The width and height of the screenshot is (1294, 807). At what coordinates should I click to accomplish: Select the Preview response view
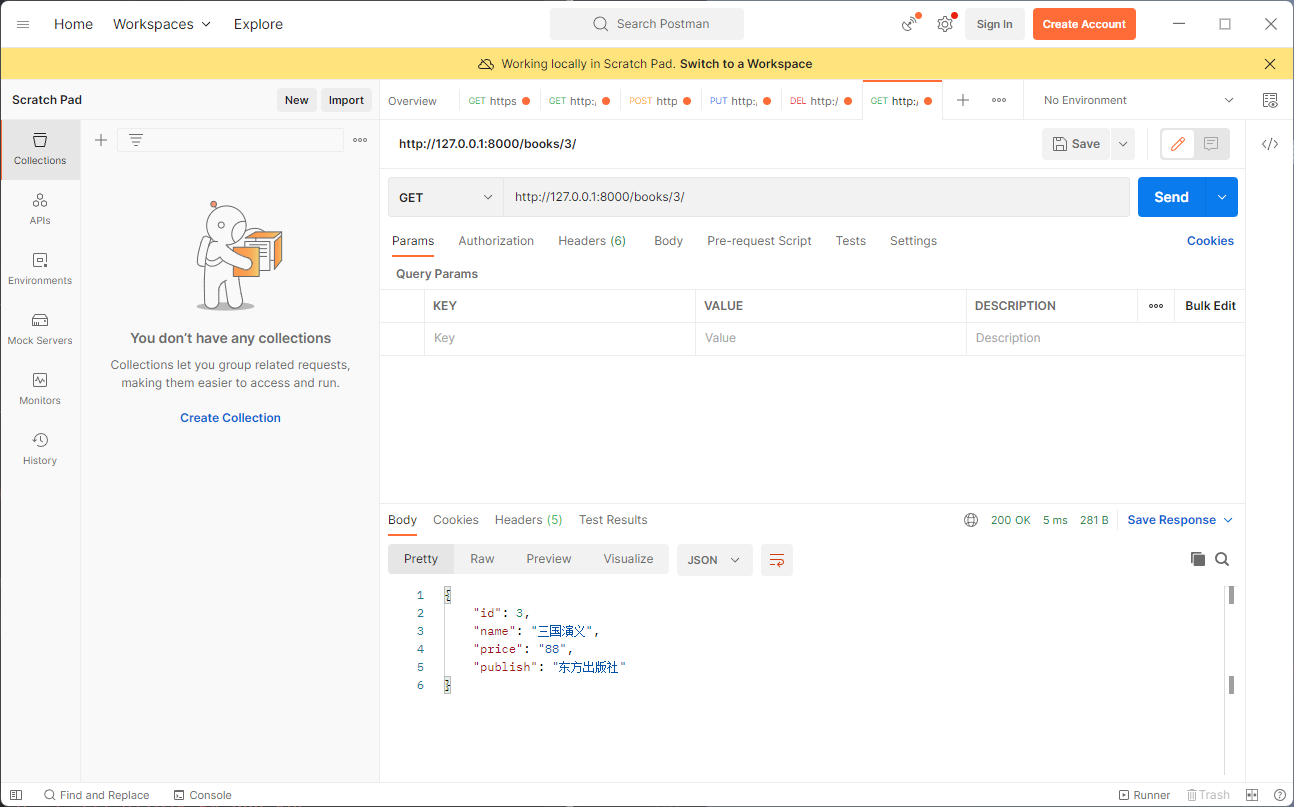coord(549,559)
